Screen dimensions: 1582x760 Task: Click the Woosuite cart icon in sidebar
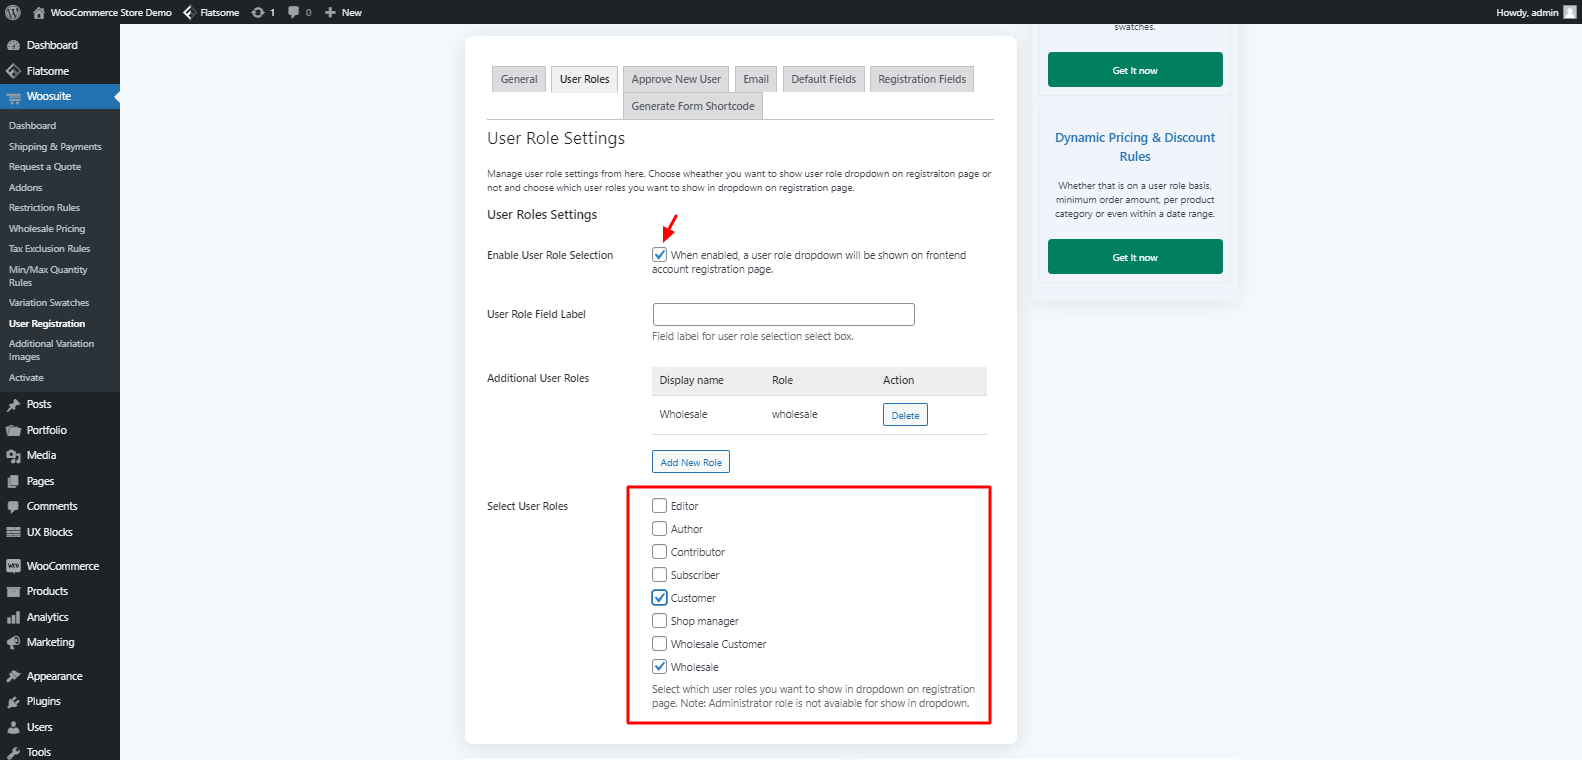point(13,97)
